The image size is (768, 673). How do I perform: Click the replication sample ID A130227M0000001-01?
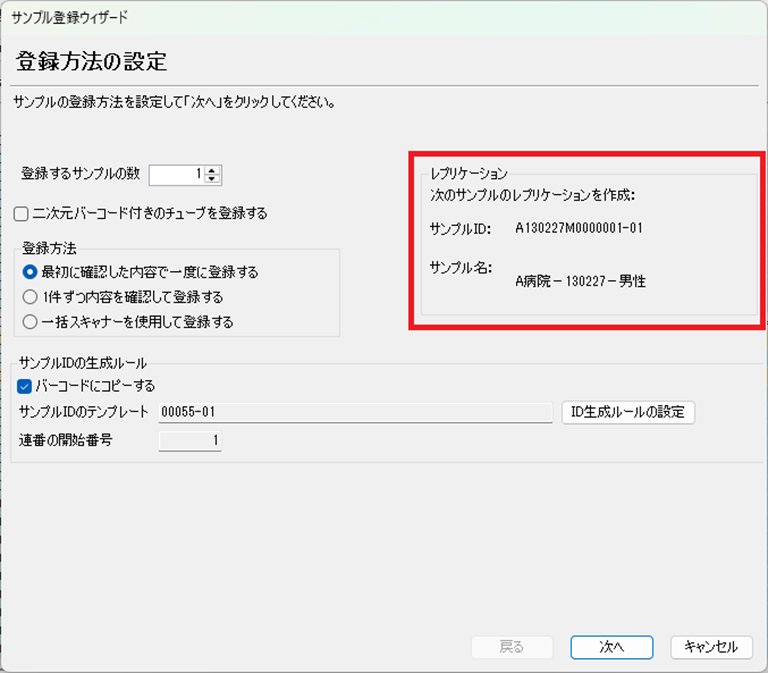click(x=578, y=228)
